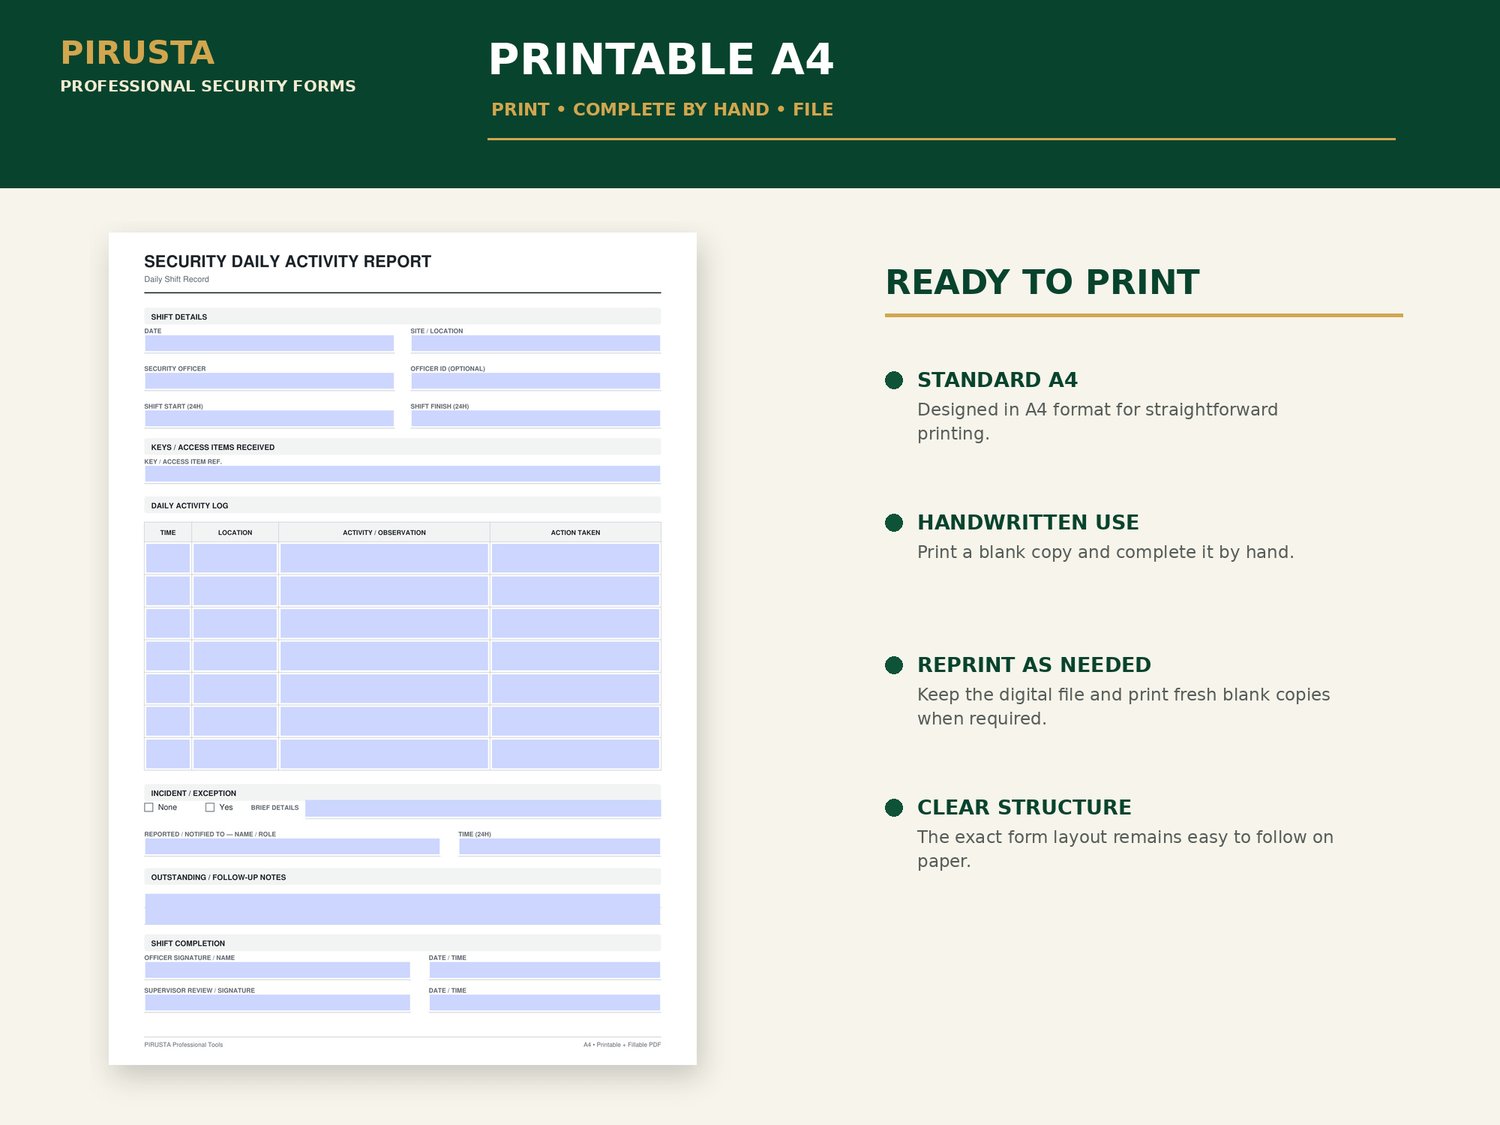The height and width of the screenshot is (1125, 1500).
Task: Click the Reported / Notified To name field
Action: (292, 846)
